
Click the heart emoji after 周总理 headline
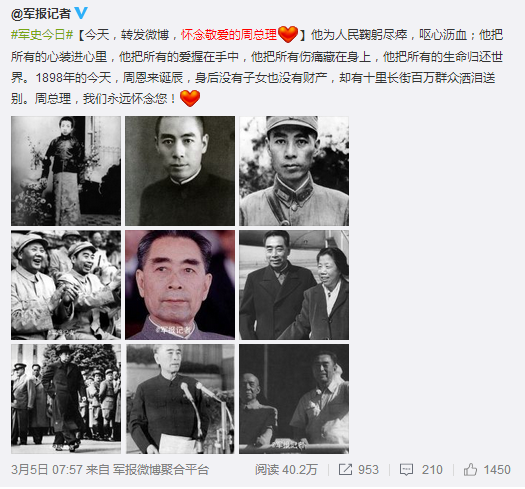click(x=288, y=34)
